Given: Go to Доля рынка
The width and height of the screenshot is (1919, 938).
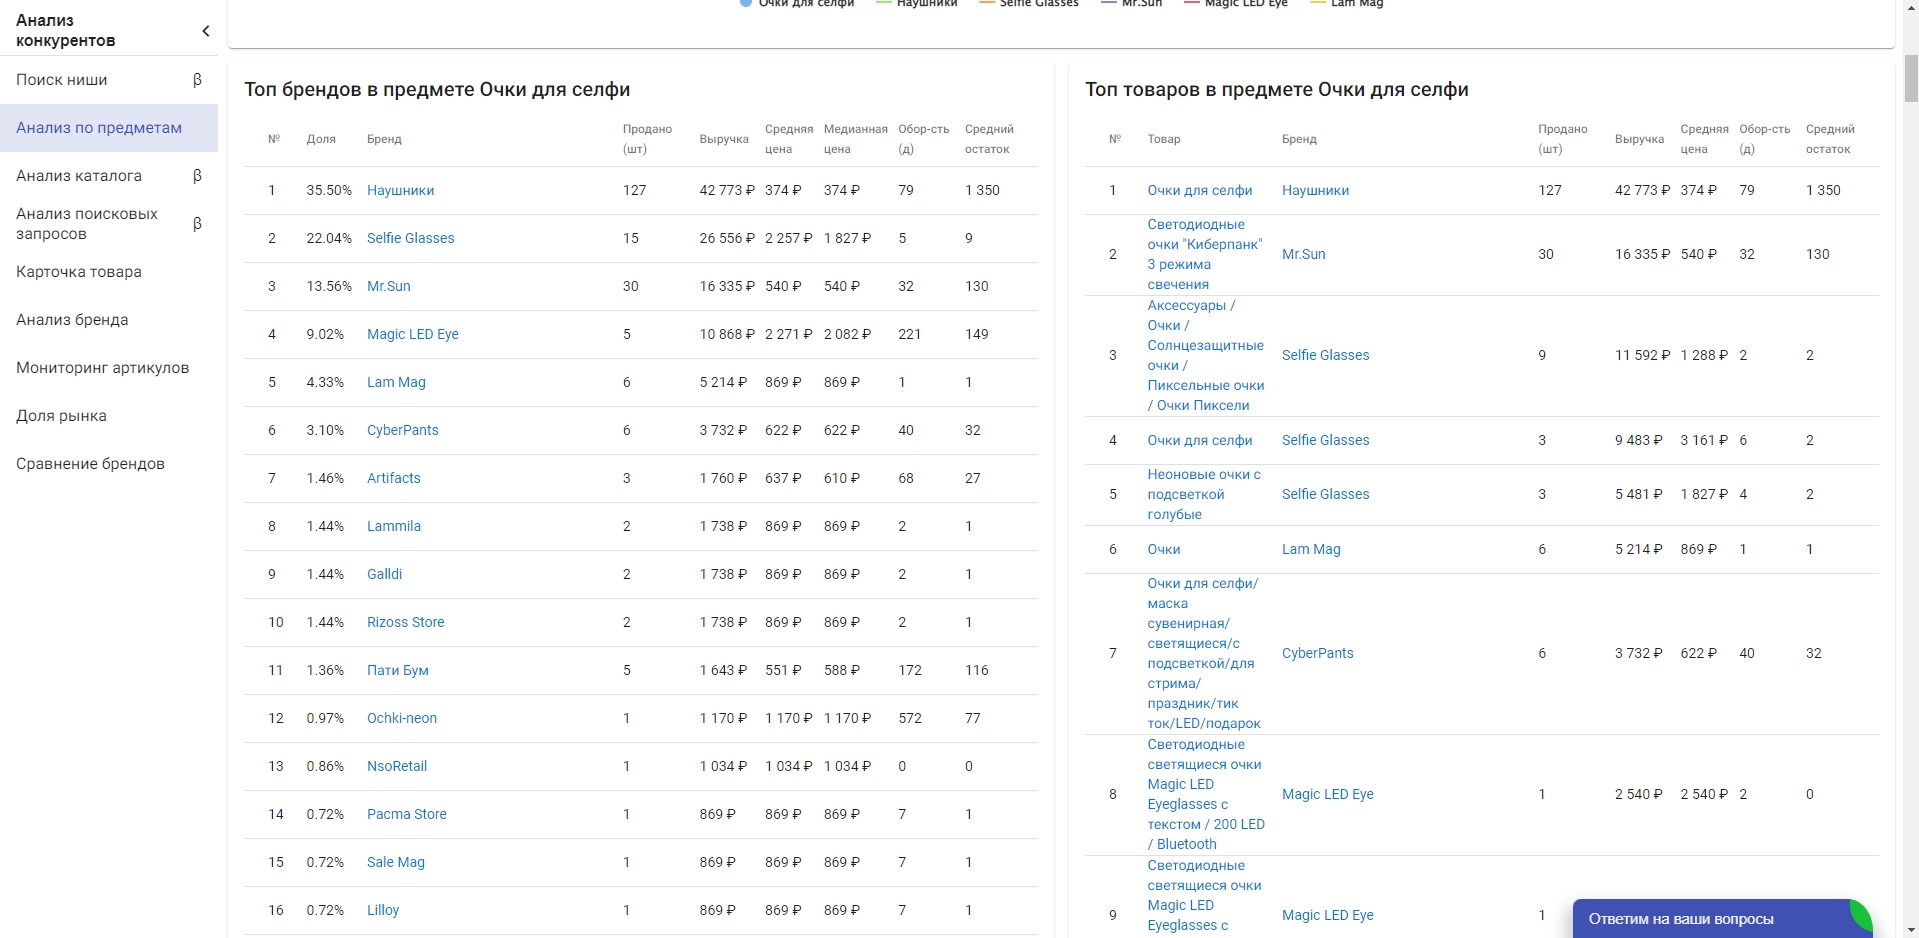Looking at the screenshot, I should (x=61, y=416).
